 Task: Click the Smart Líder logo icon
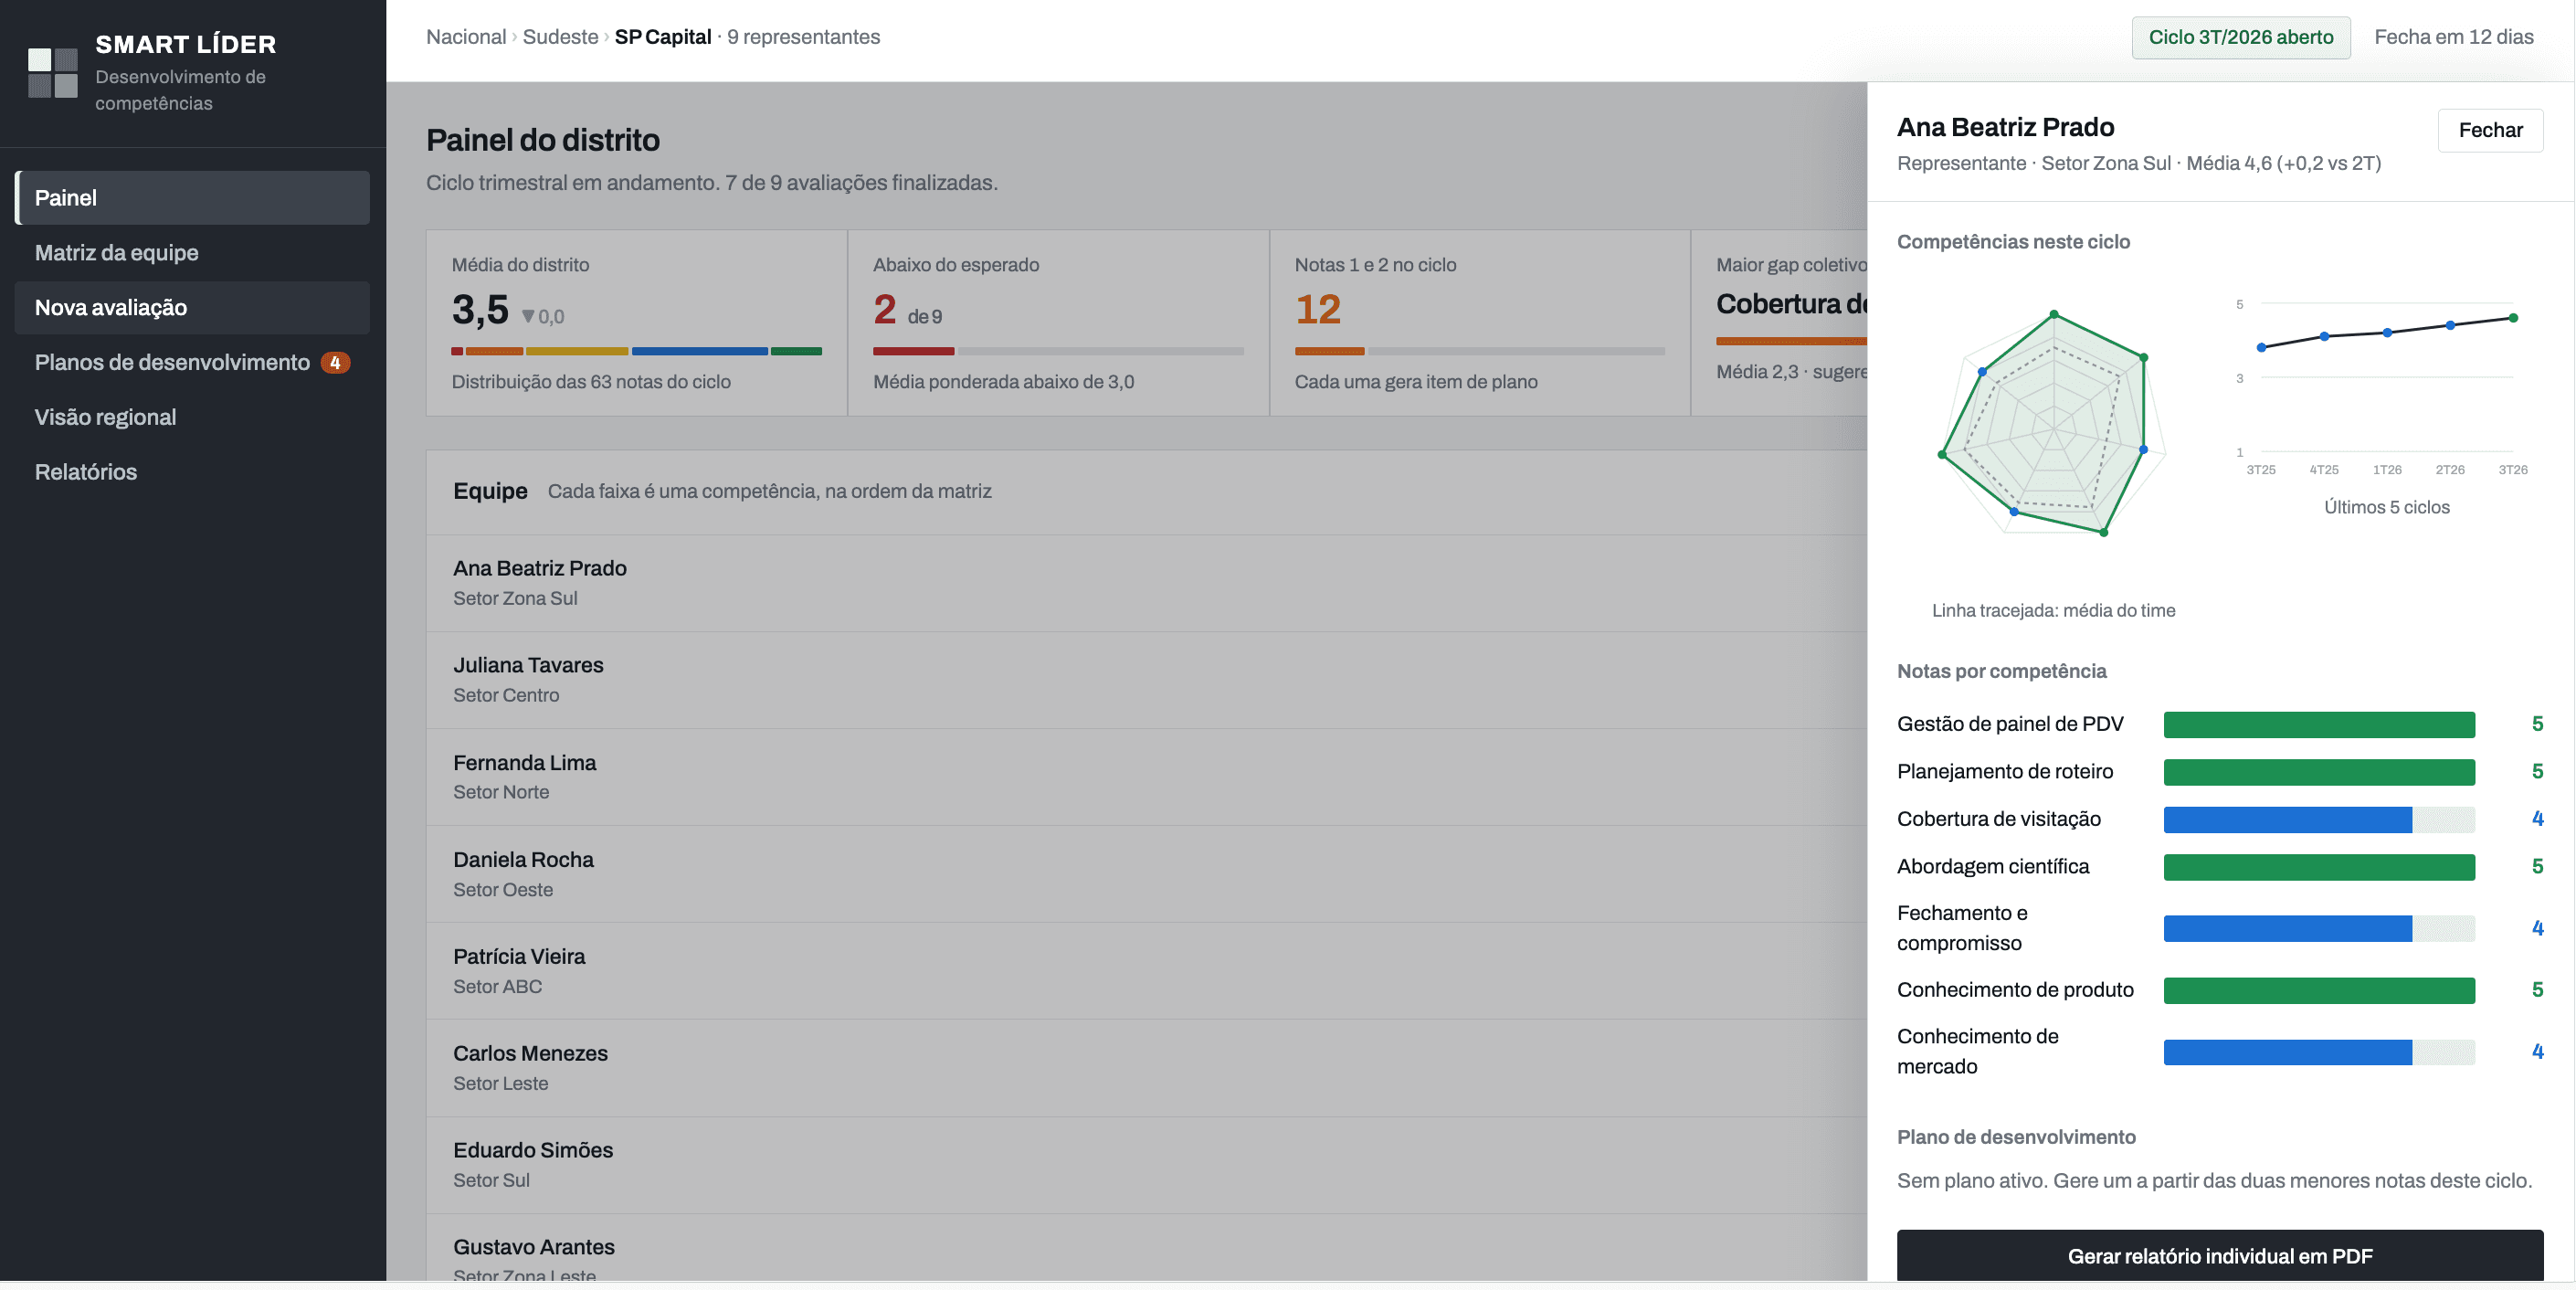(53, 73)
